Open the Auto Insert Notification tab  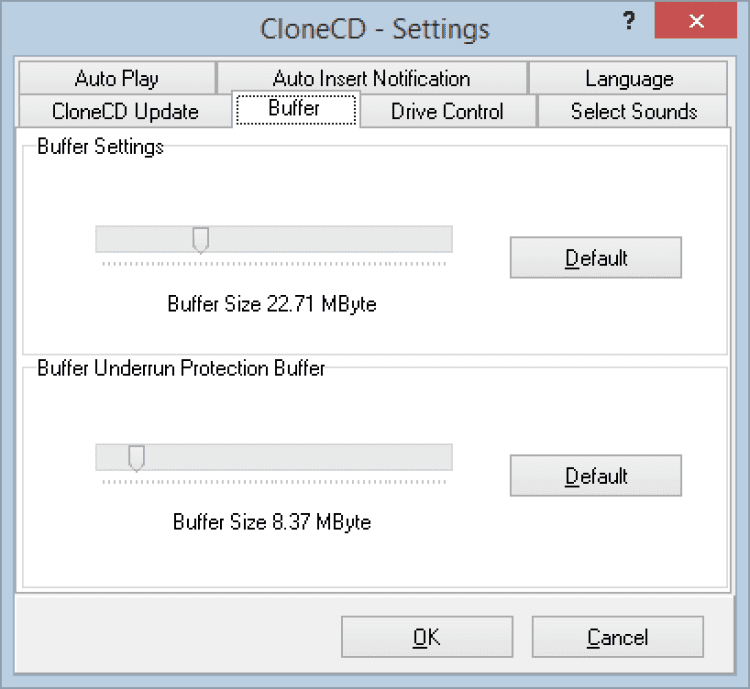(371, 78)
